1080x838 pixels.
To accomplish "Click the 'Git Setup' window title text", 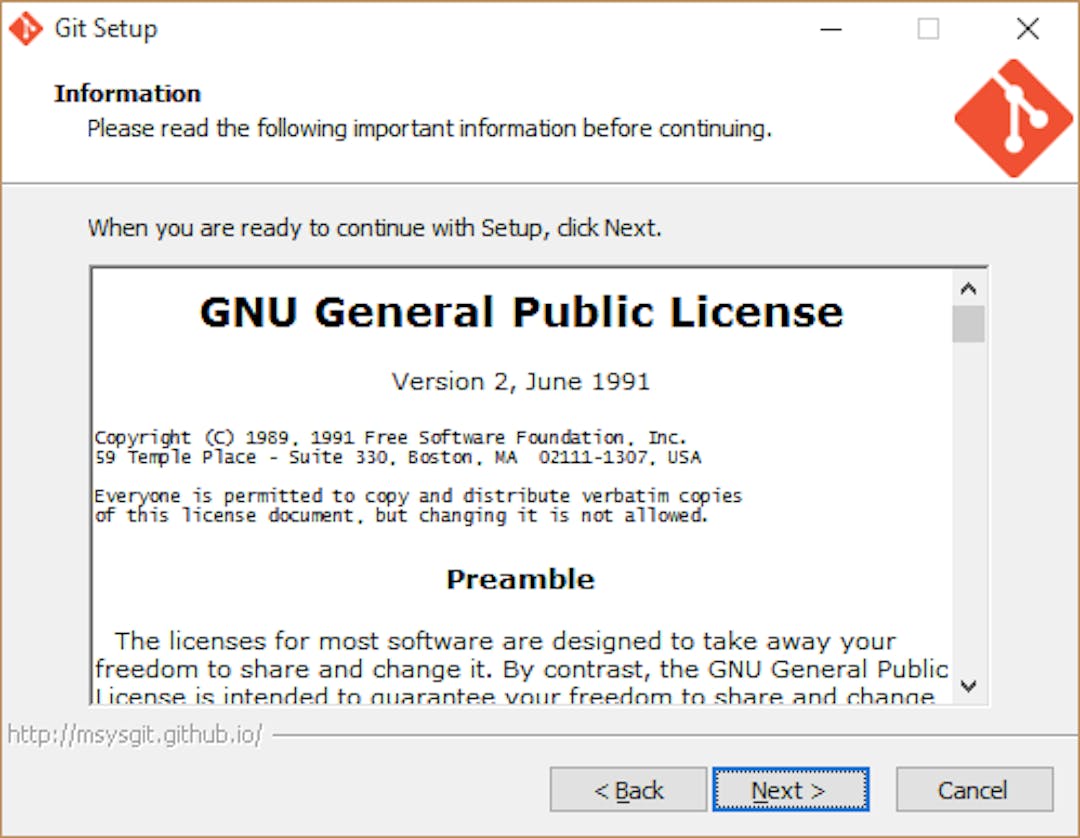I will pos(106,28).
